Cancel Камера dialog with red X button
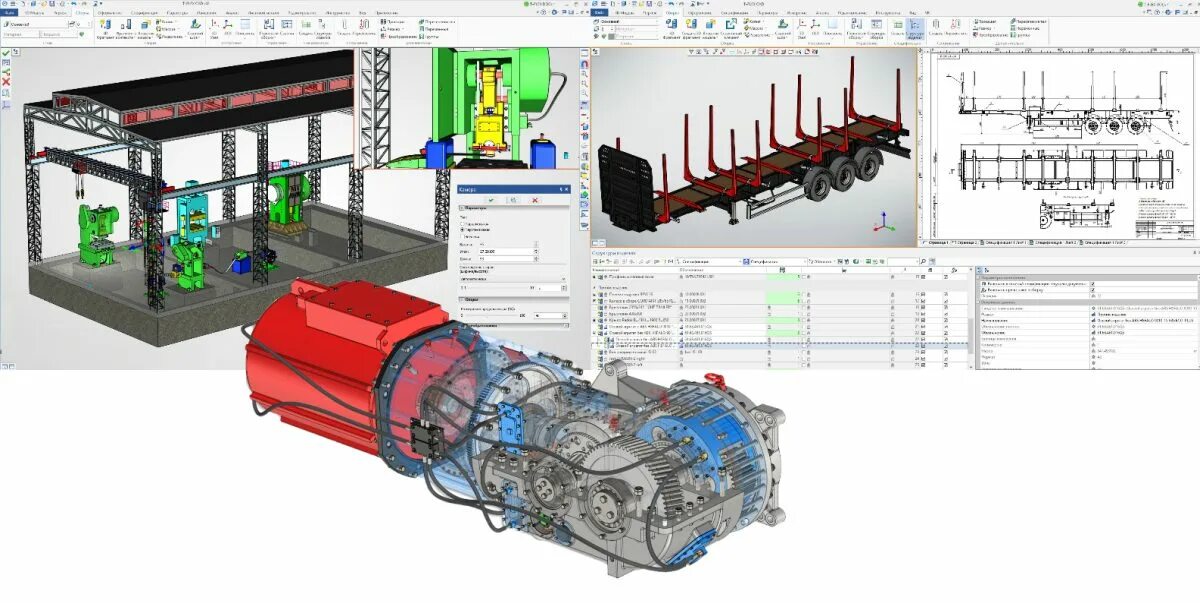This screenshot has height=603, width=1200. pos(535,200)
